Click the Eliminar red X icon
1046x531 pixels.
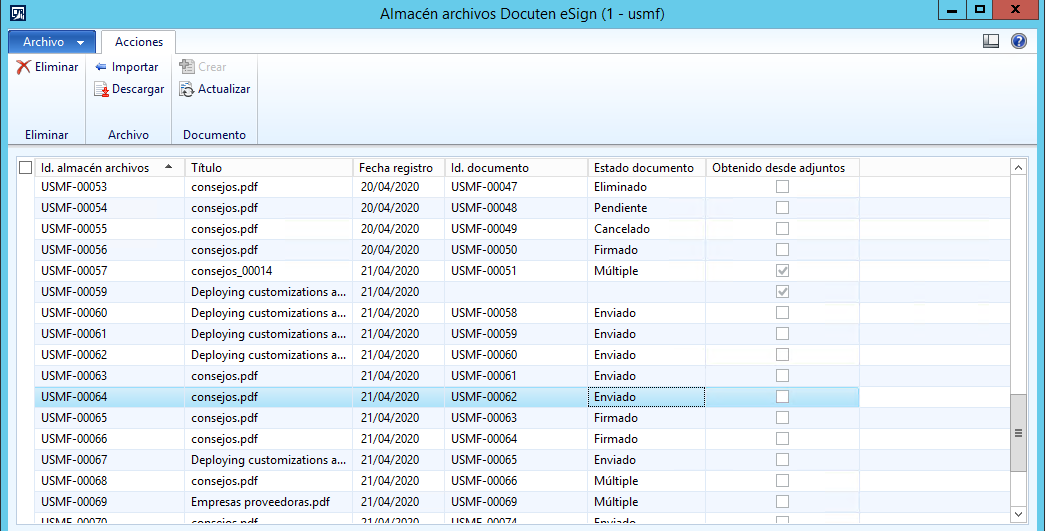[24, 67]
